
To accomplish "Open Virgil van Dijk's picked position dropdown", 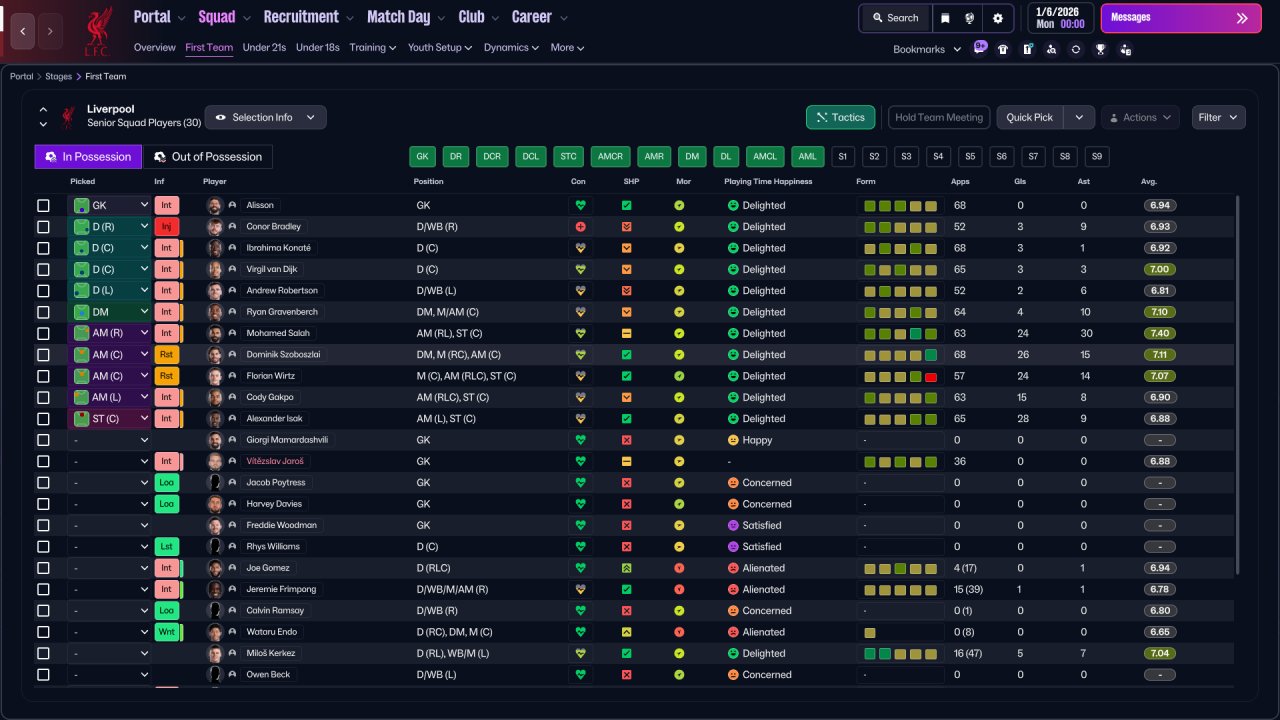I will (x=109, y=270).
